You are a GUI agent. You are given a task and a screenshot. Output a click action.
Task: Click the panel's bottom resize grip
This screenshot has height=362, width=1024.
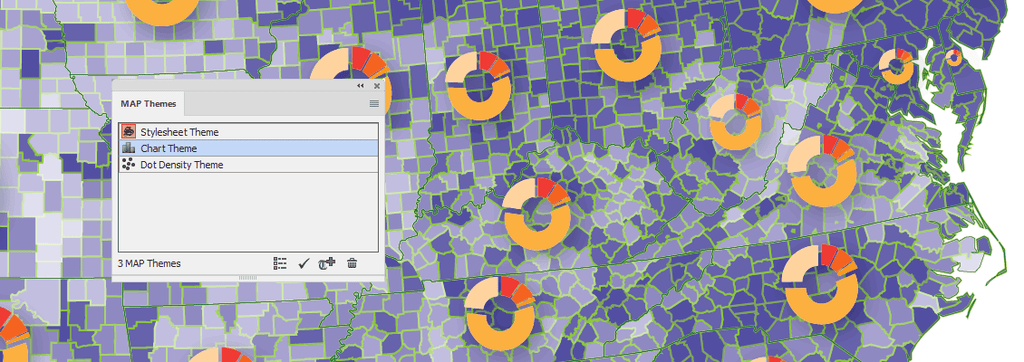point(249,278)
